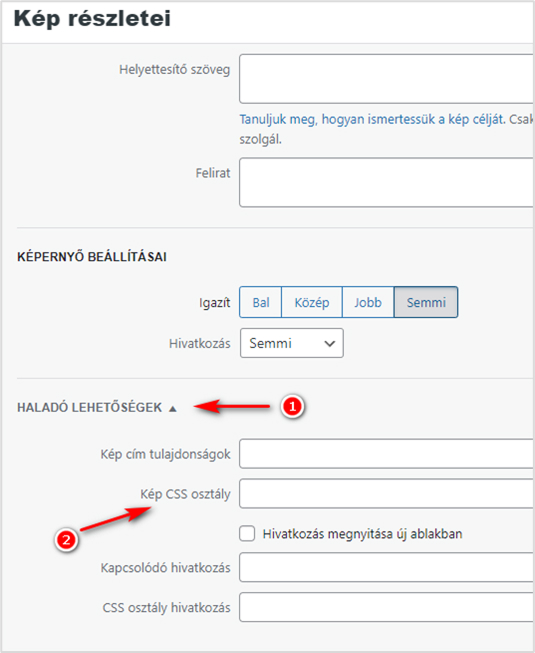Select Közép alignment button
The width and height of the screenshot is (535, 653).
(312, 302)
